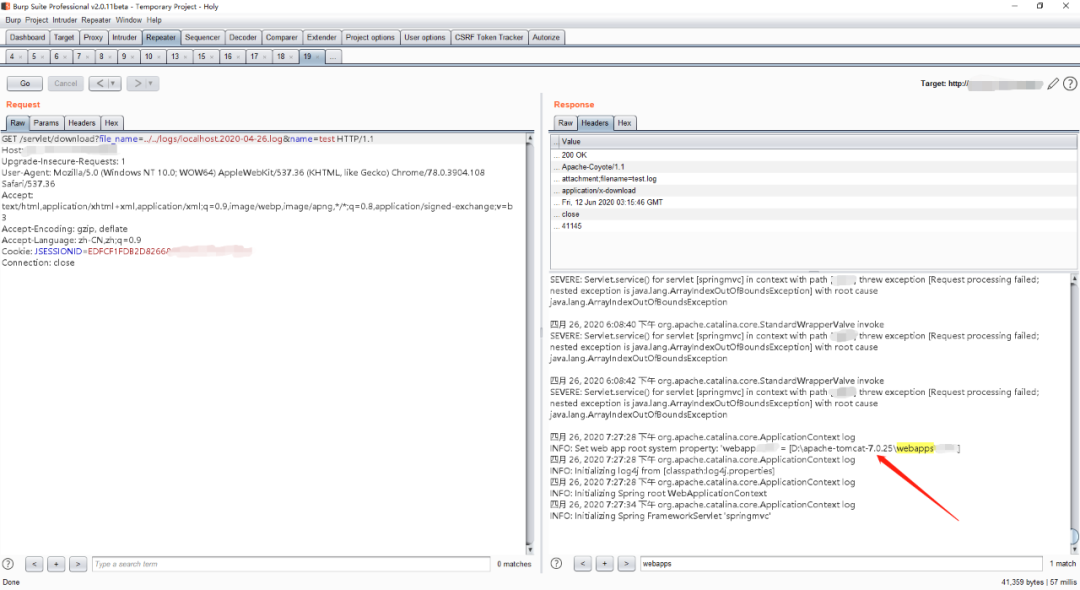Switch to the Proxy tab
The width and height of the screenshot is (1080, 590).
(x=93, y=37)
